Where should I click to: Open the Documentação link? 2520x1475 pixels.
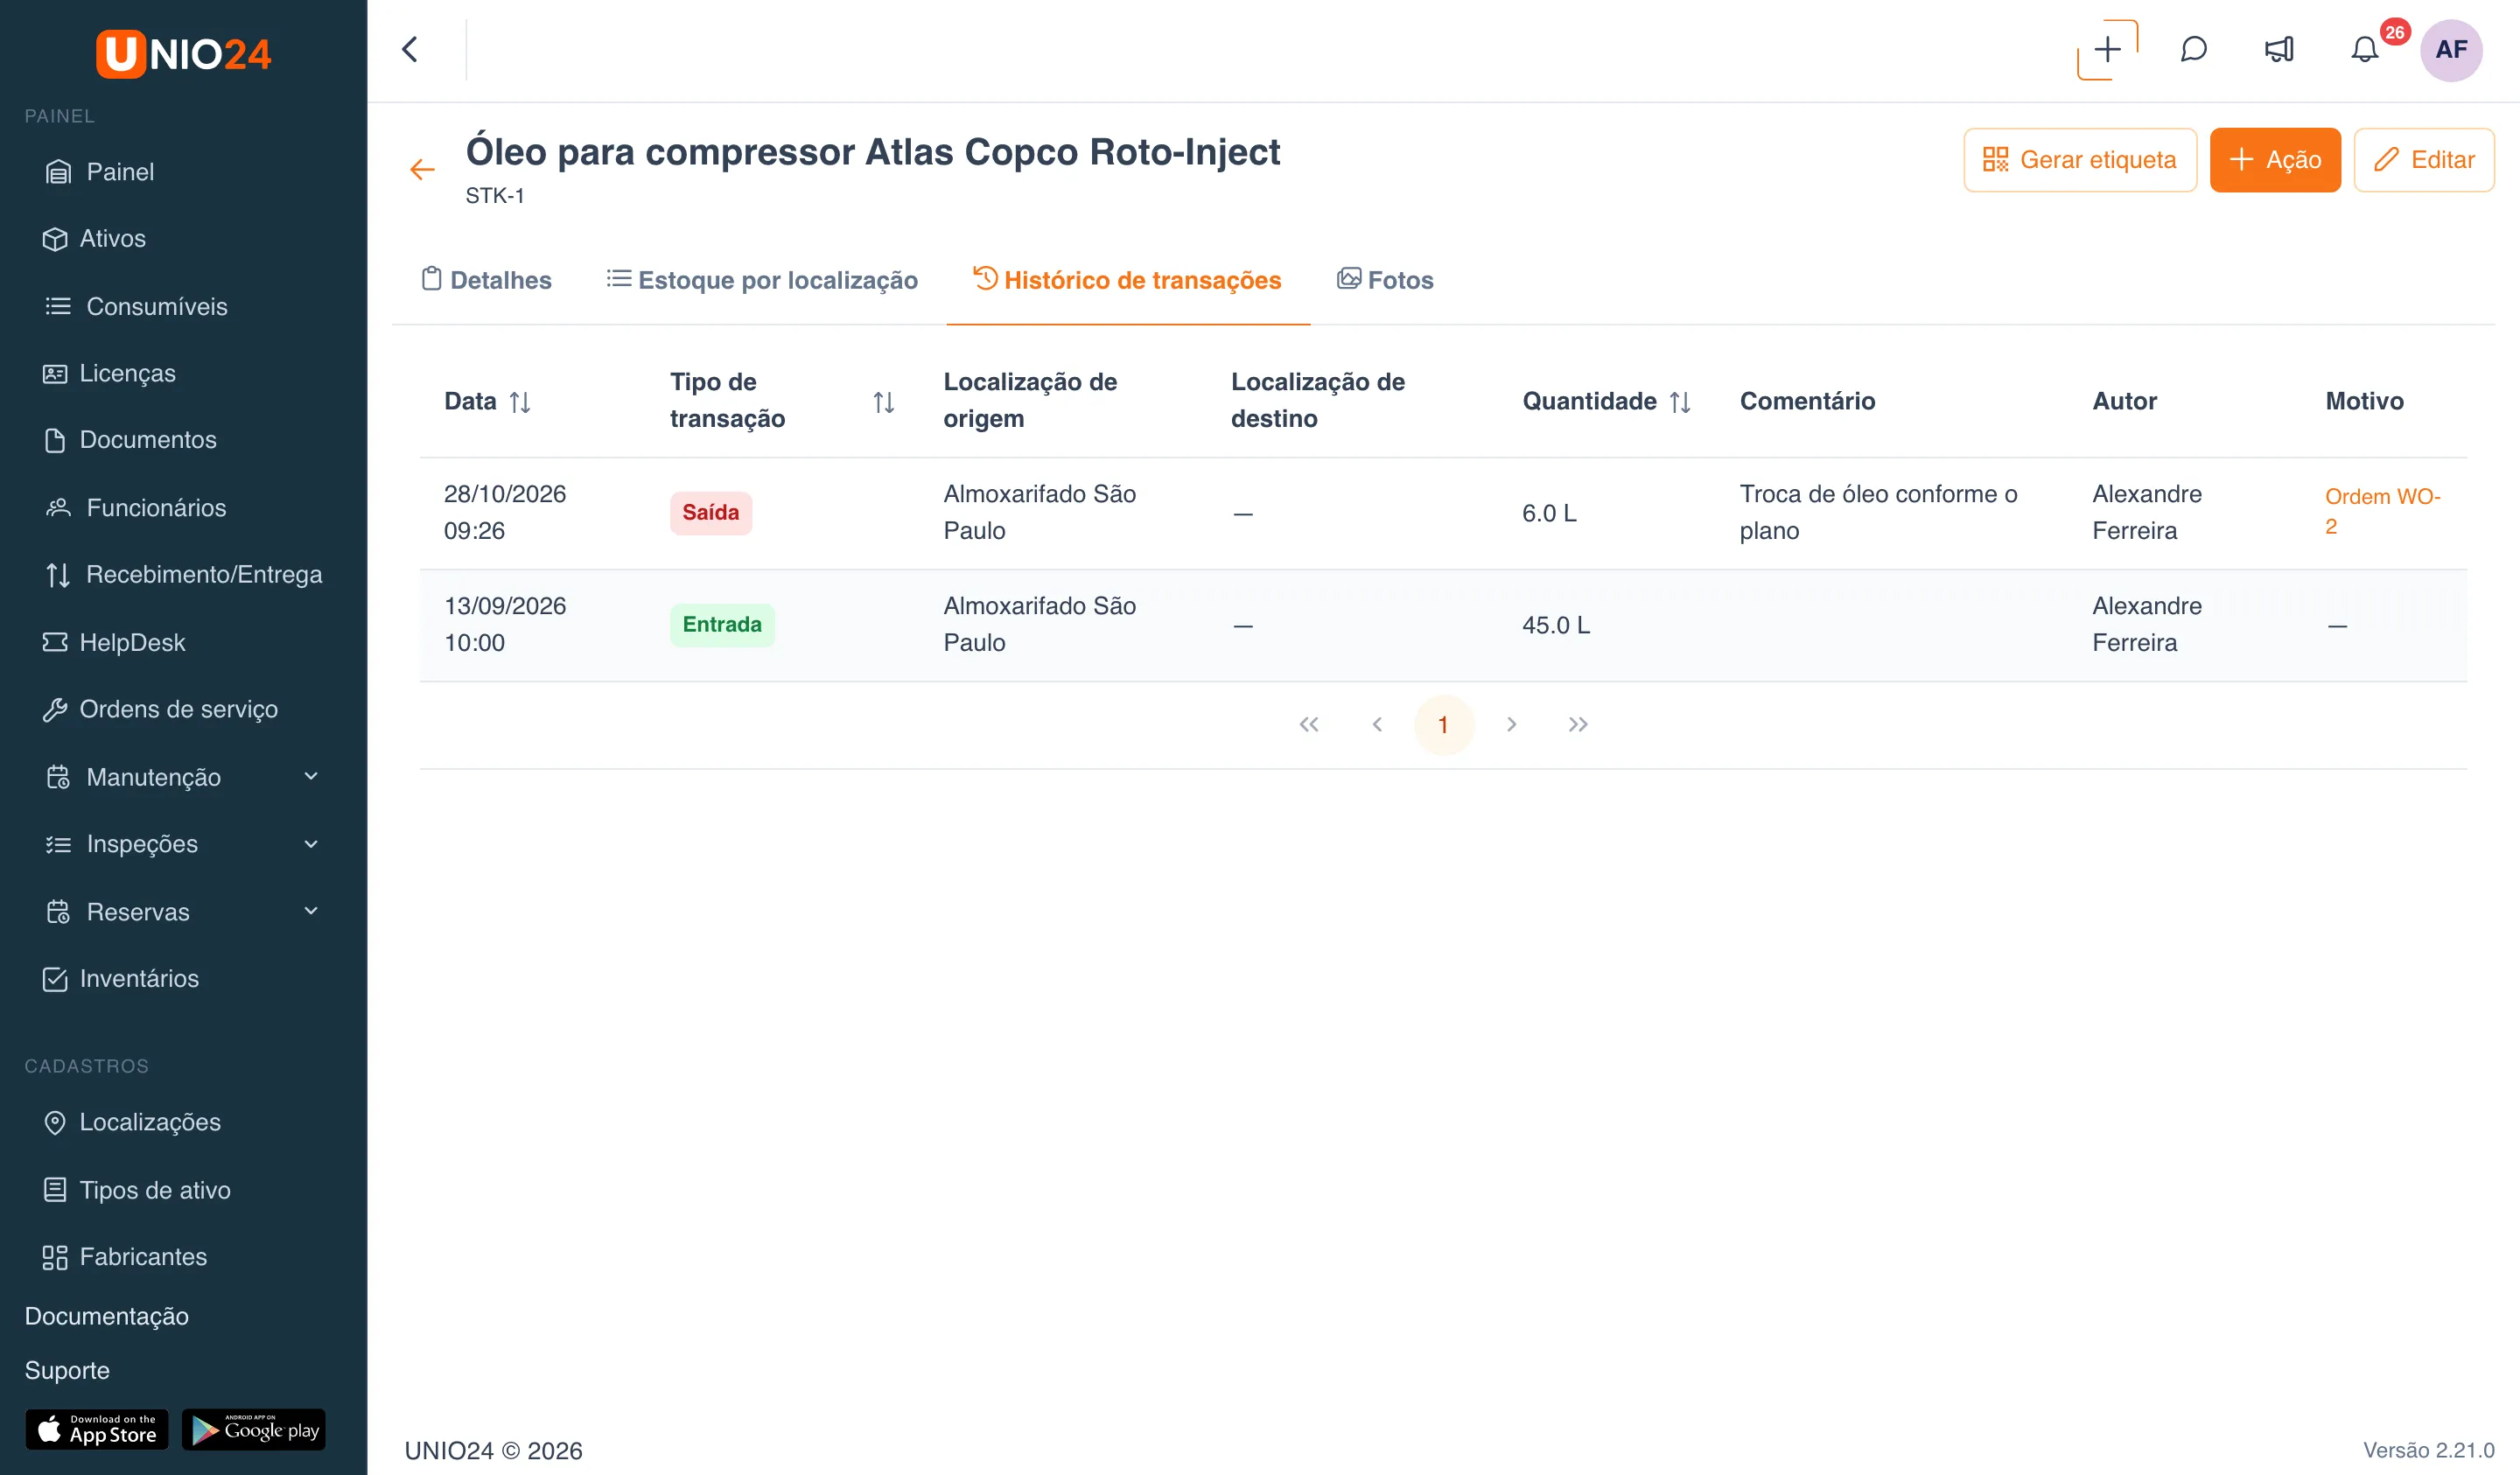[107, 1316]
